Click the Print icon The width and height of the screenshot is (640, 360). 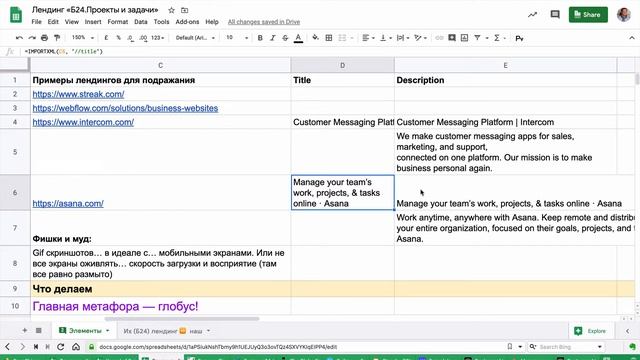click(44, 38)
